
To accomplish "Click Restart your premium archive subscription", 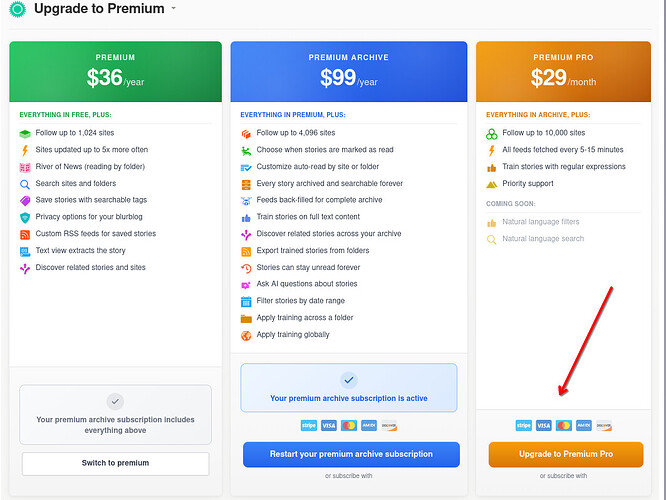I will point(351,454).
